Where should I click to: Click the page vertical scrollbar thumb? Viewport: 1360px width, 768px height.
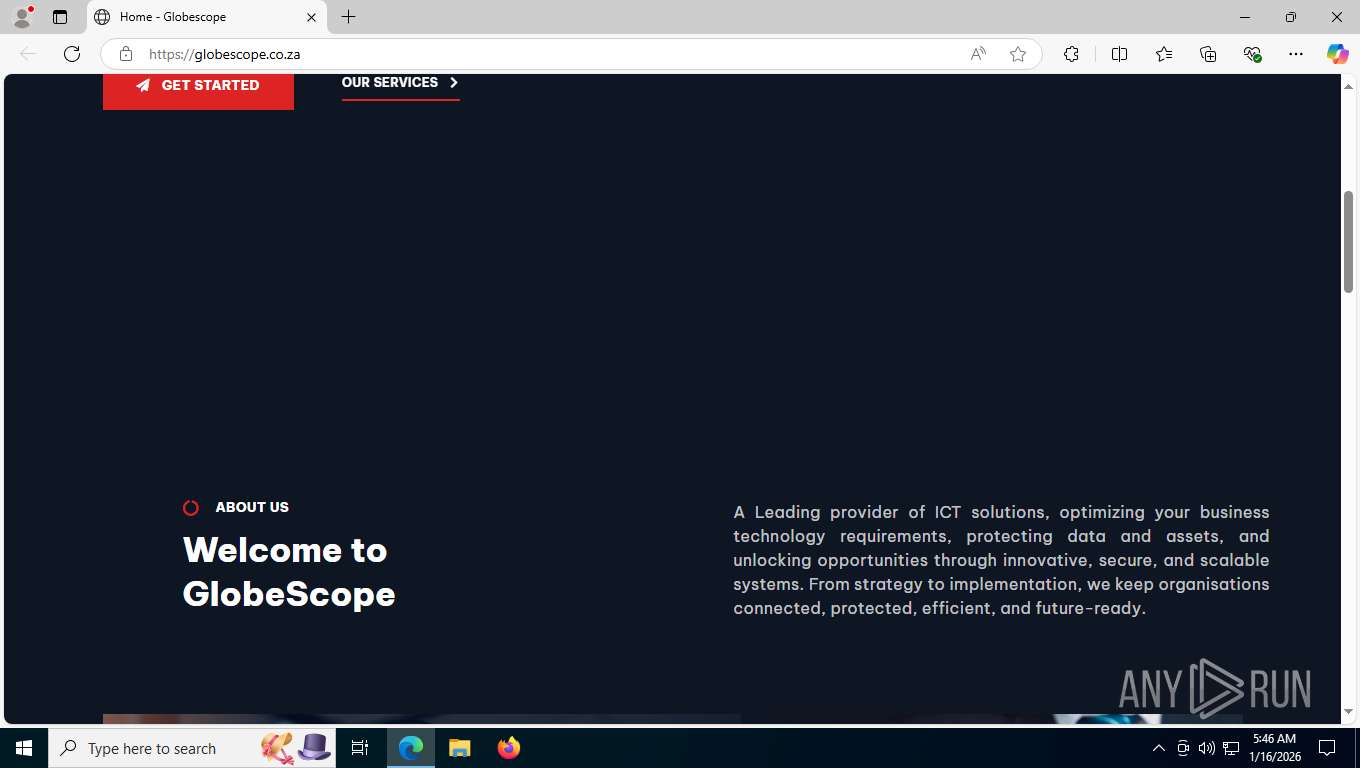coord(1348,242)
